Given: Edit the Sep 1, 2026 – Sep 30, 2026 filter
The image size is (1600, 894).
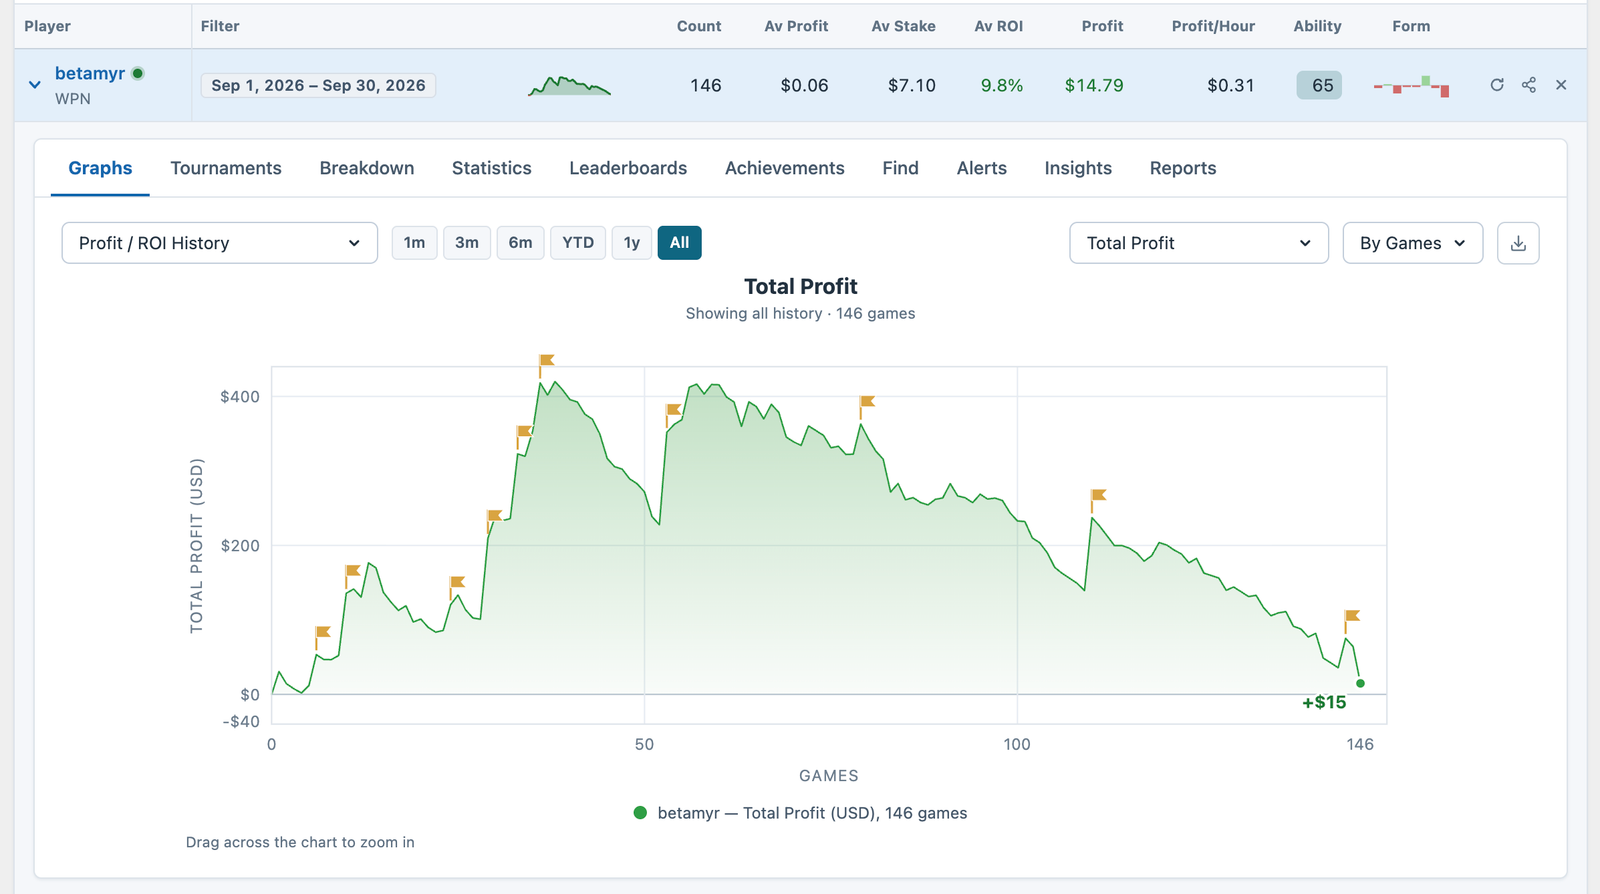Looking at the screenshot, I should [318, 85].
